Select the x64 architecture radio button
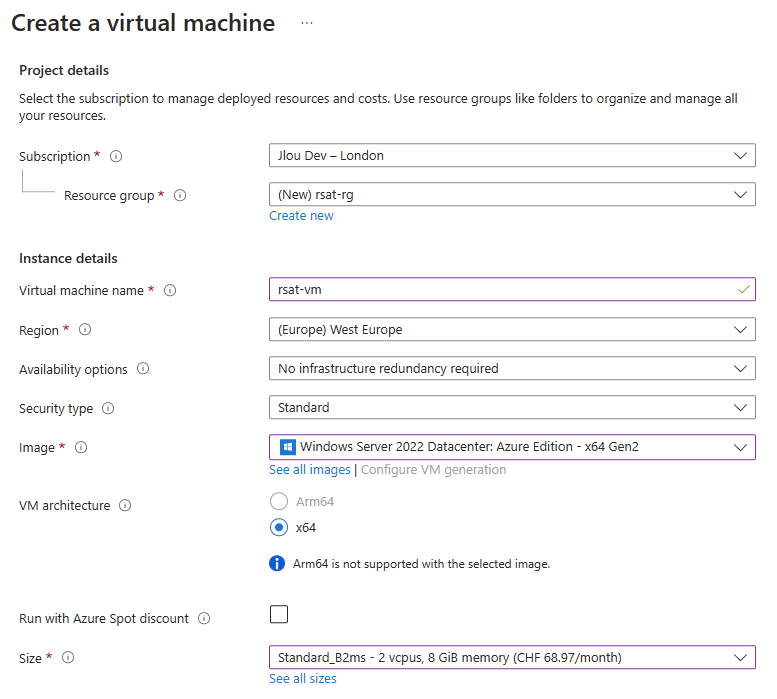The image size is (777, 699). [x=279, y=527]
